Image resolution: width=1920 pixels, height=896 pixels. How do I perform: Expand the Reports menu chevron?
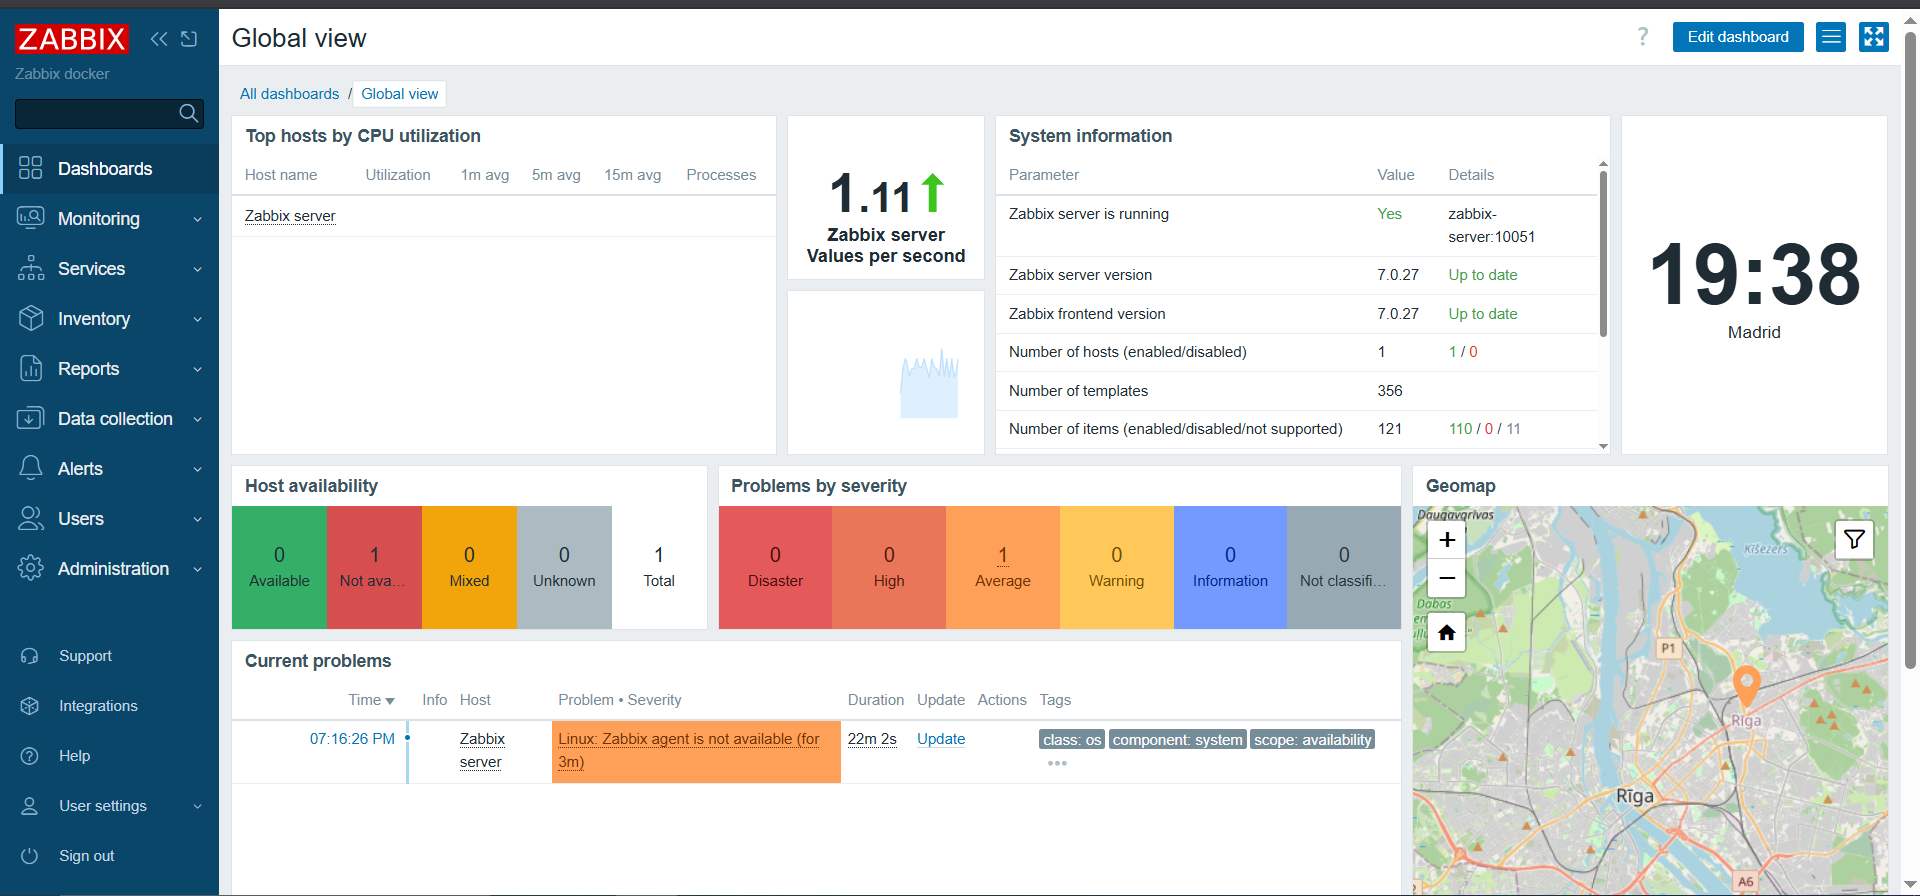tap(198, 369)
